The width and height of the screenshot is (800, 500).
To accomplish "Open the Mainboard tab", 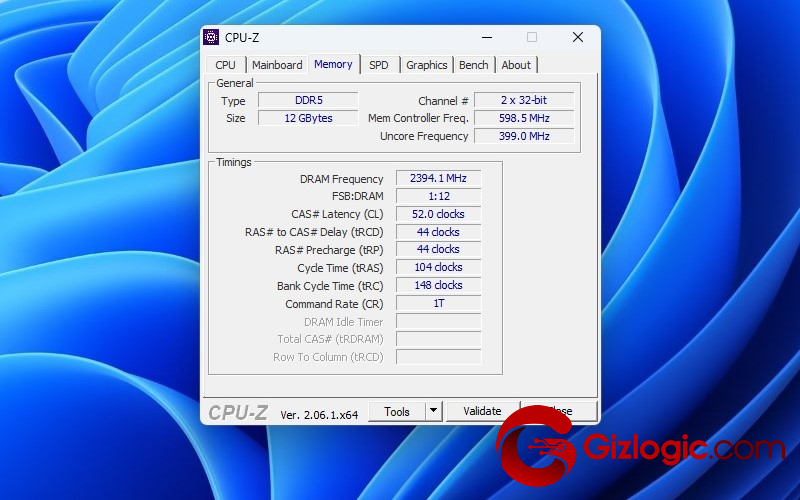I will (x=277, y=65).
